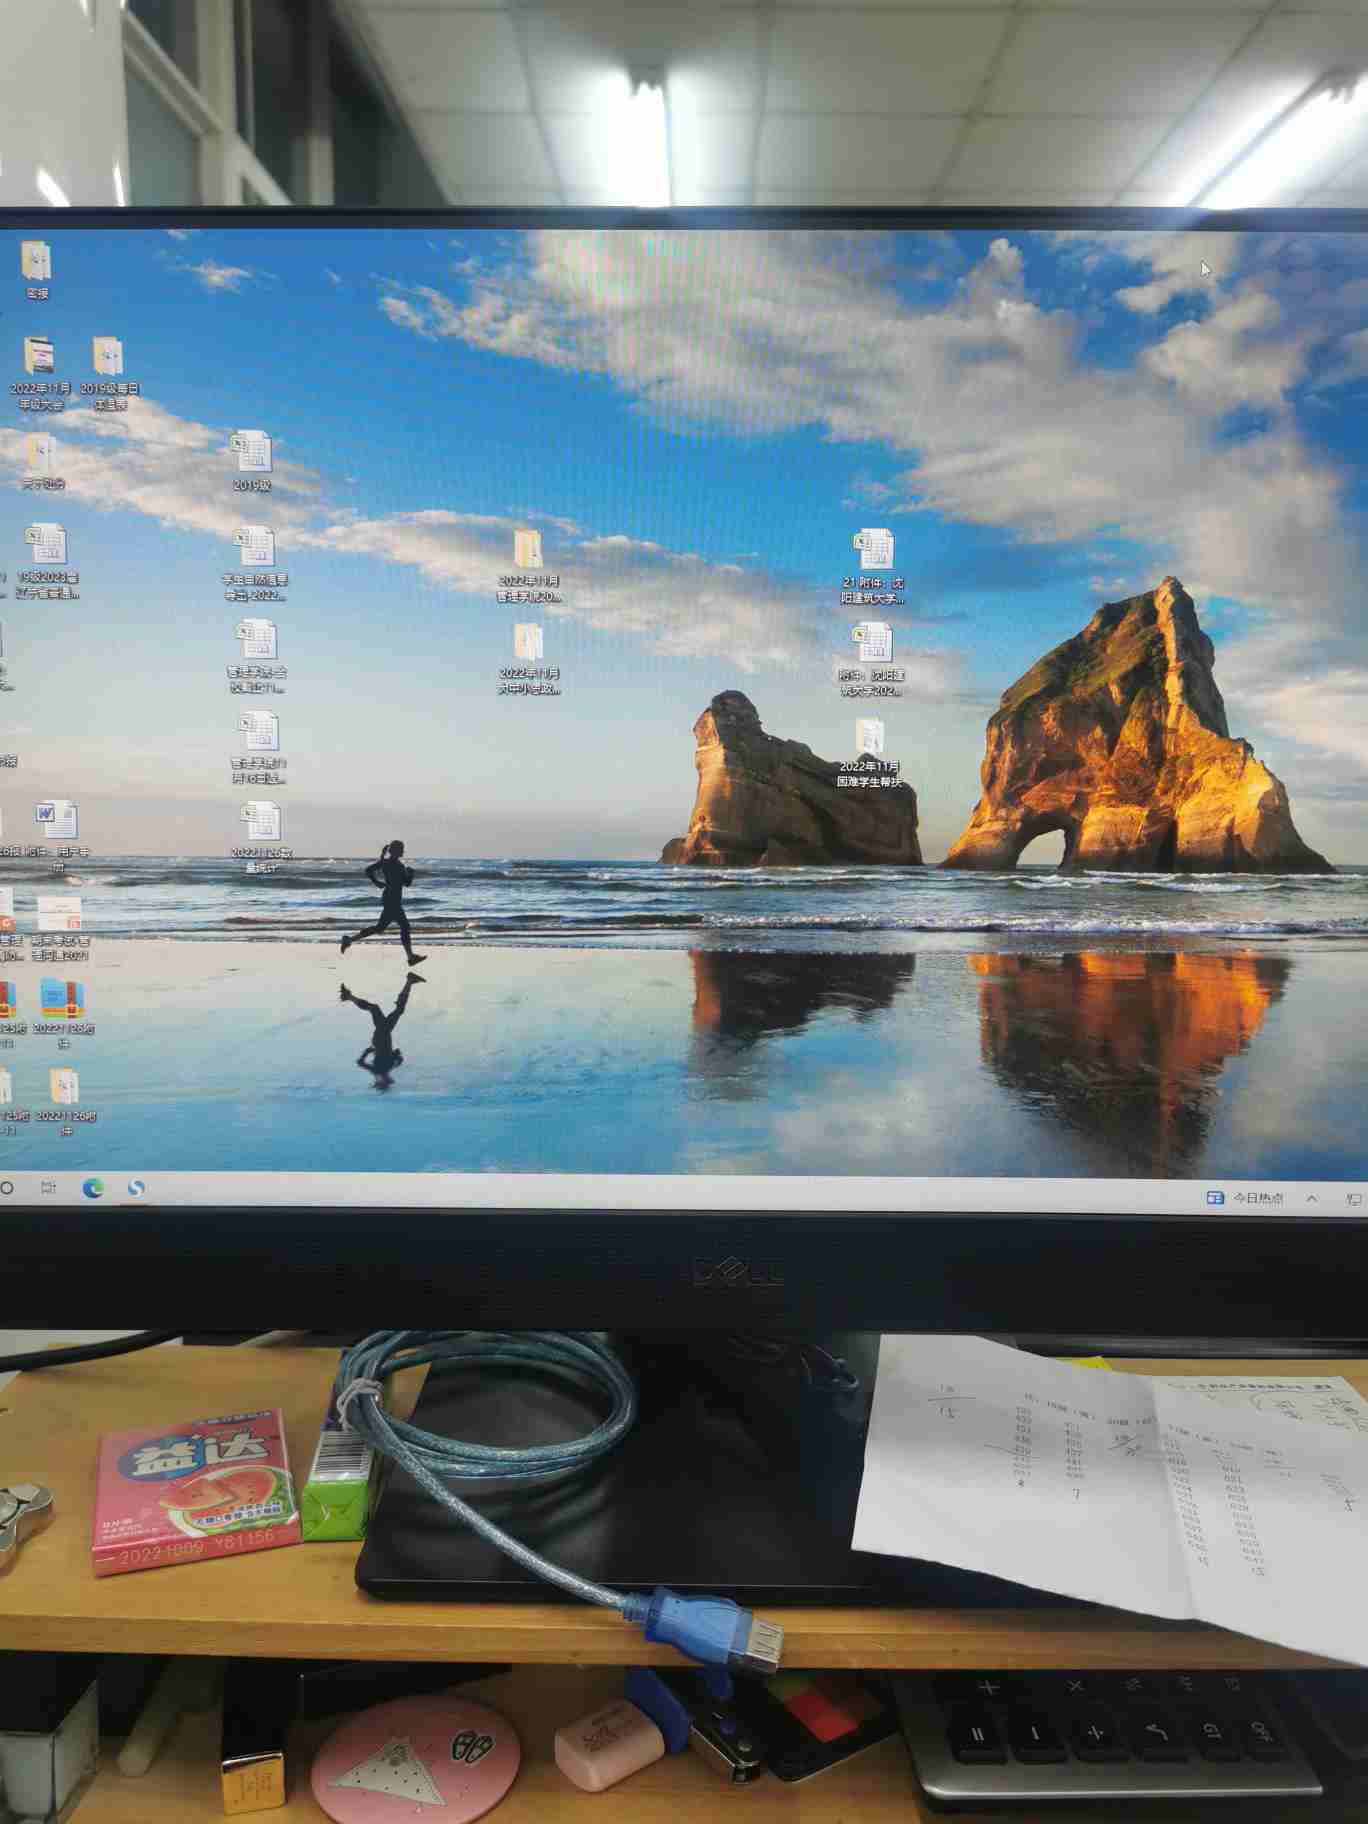Open the colorful 20221126 archive file

click(63, 1000)
